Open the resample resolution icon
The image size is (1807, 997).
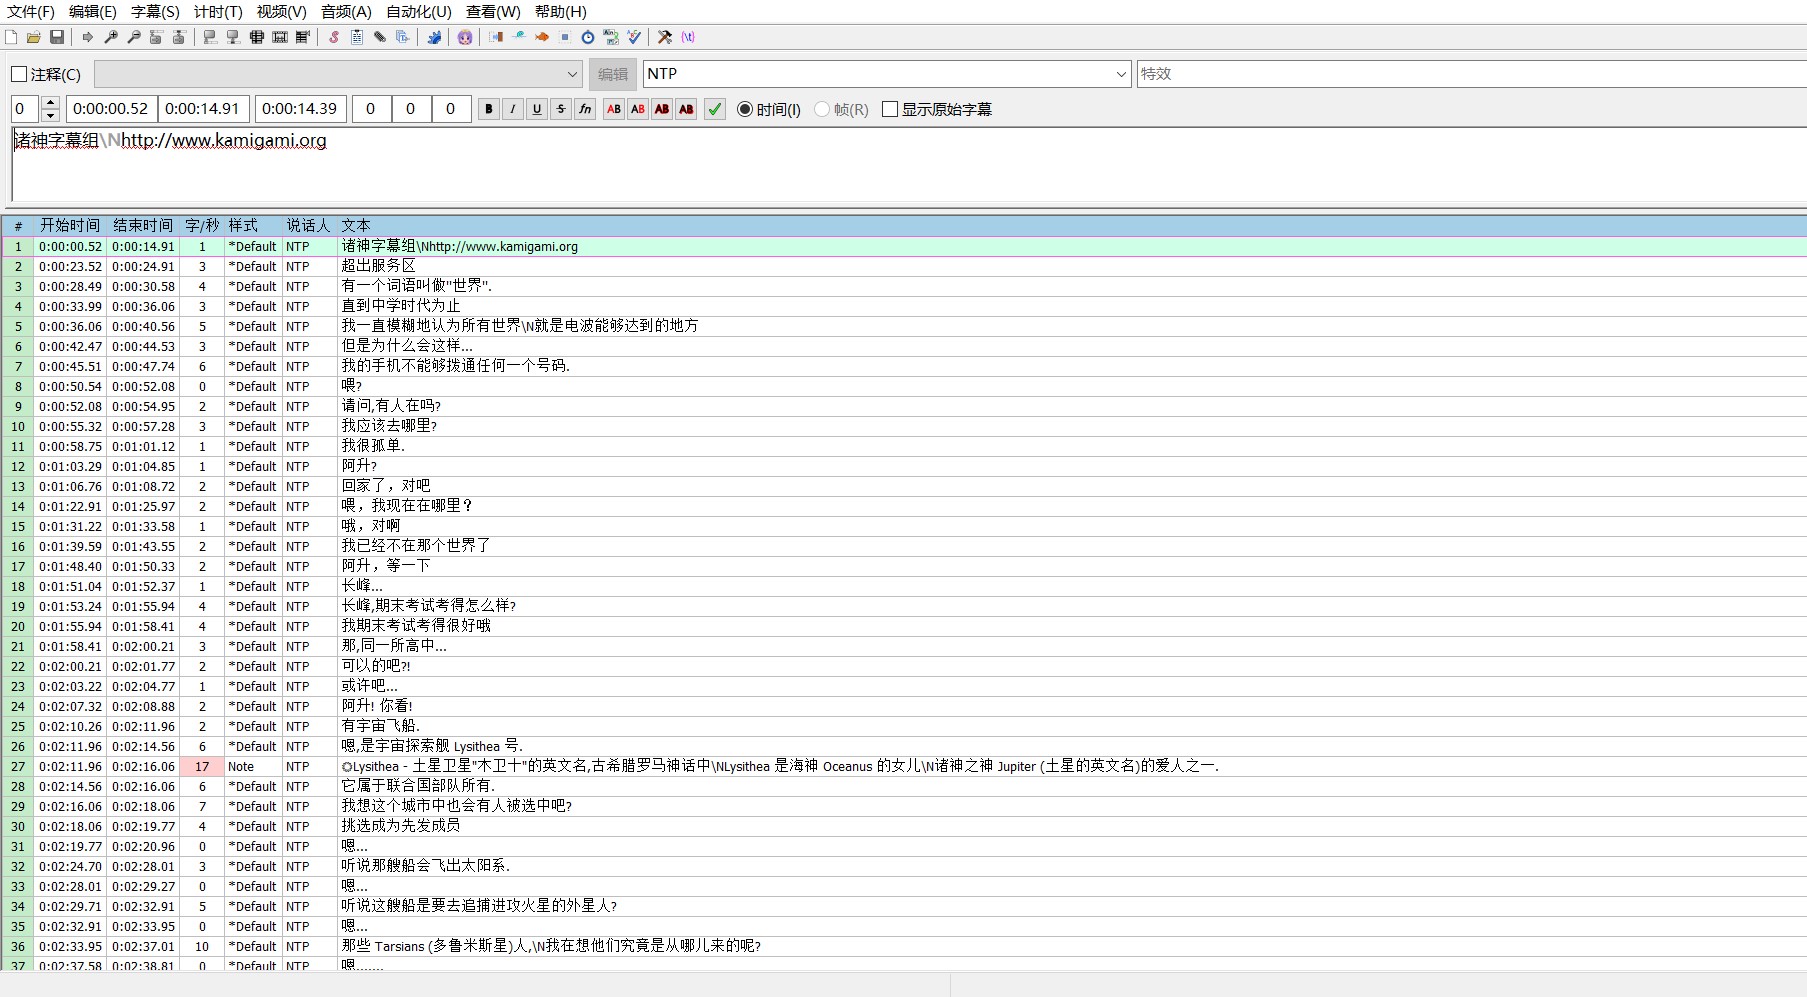(x=565, y=37)
